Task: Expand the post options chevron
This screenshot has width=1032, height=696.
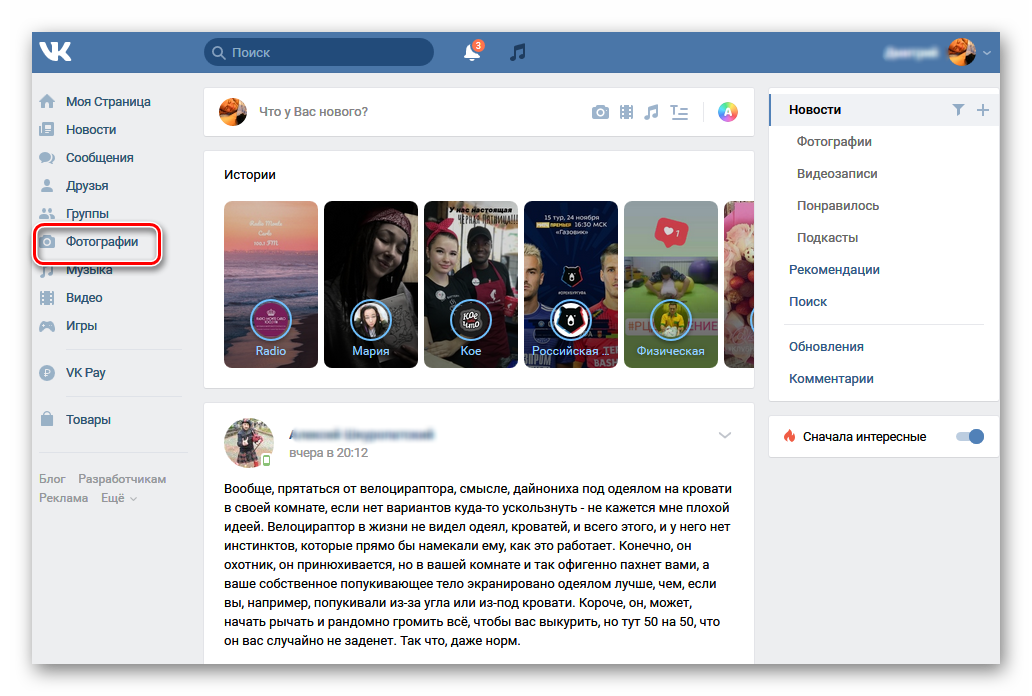Action: 725,435
